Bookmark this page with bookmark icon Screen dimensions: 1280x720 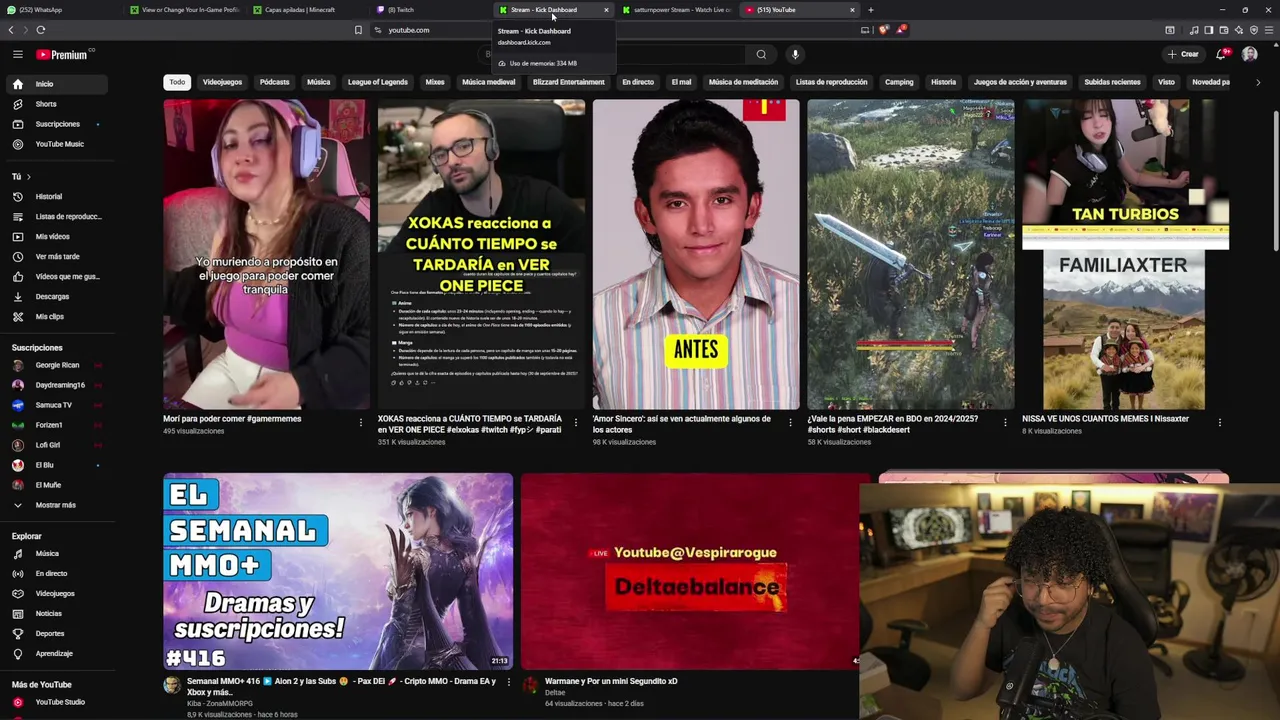[358, 30]
